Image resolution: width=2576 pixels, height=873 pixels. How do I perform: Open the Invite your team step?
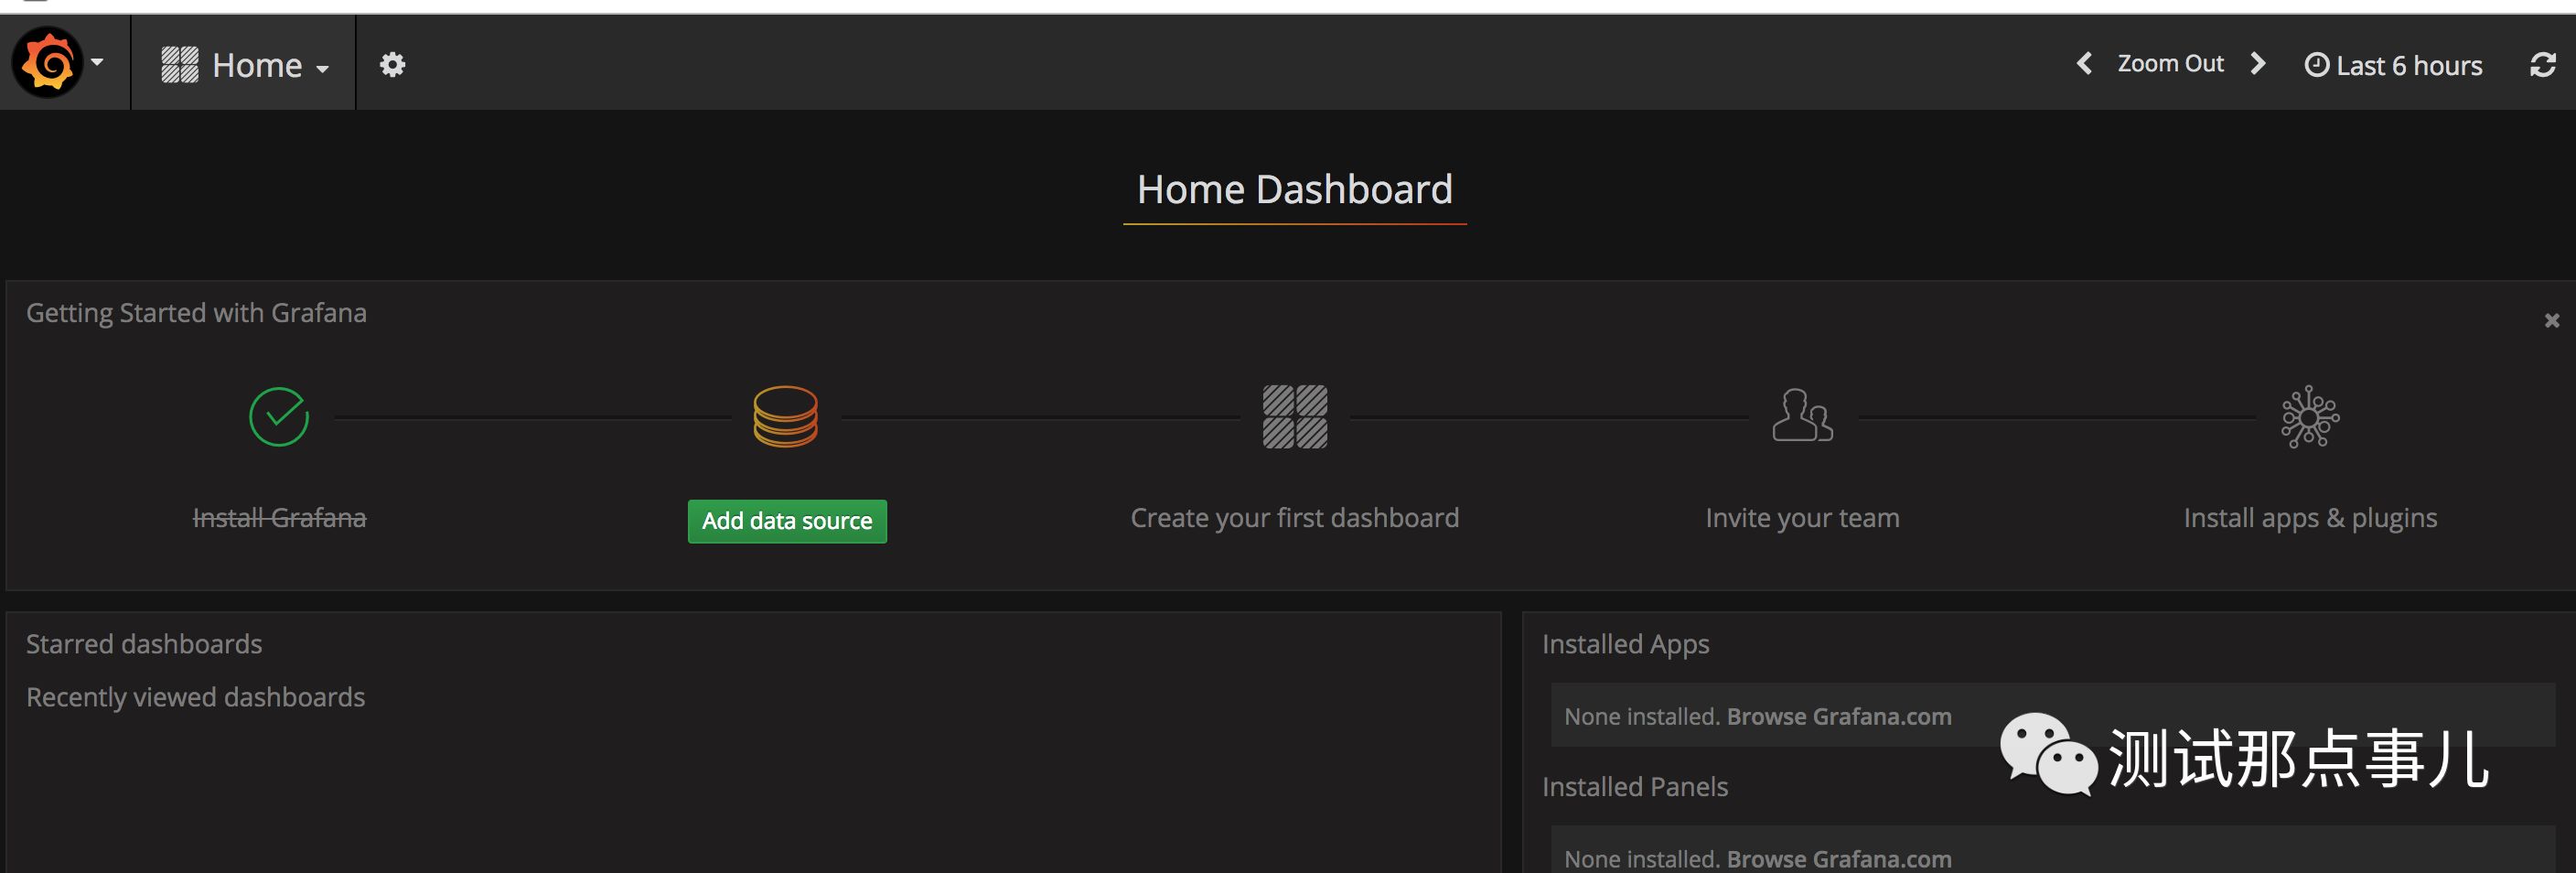1802,518
